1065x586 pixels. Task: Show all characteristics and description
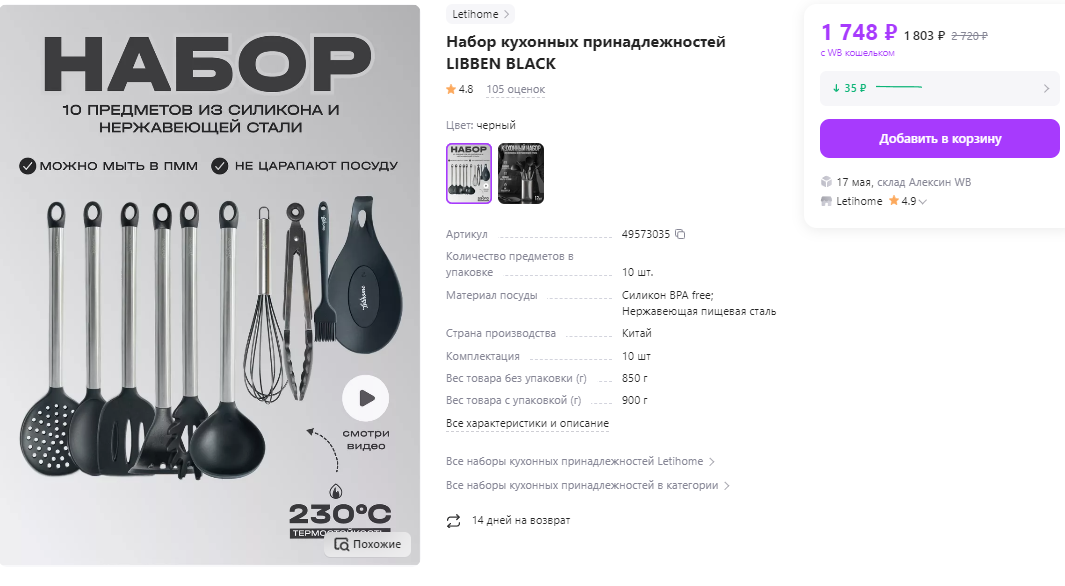527,424
